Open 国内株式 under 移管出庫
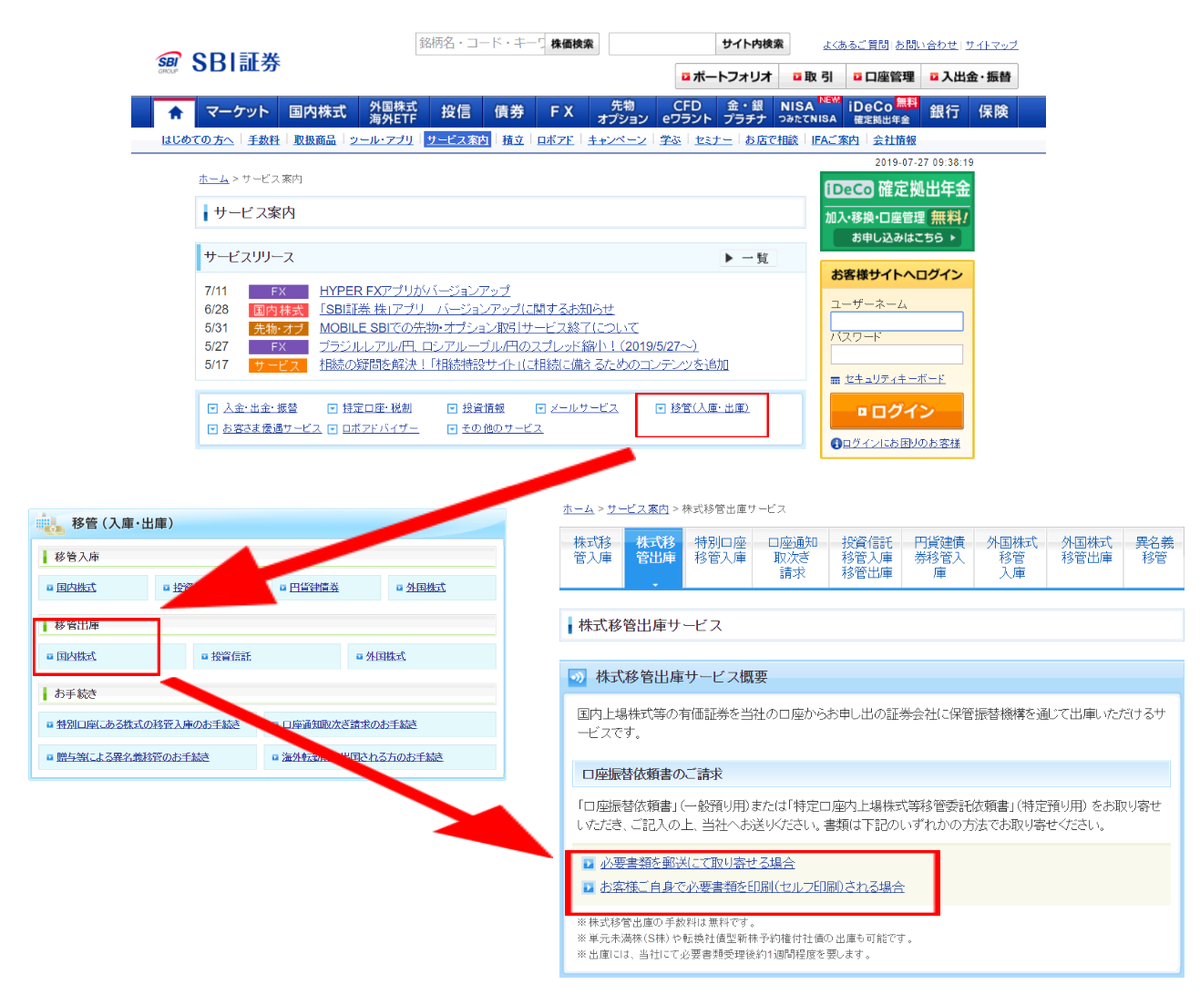Screen dimensions: 1200x995 click(x=76, y=657)
